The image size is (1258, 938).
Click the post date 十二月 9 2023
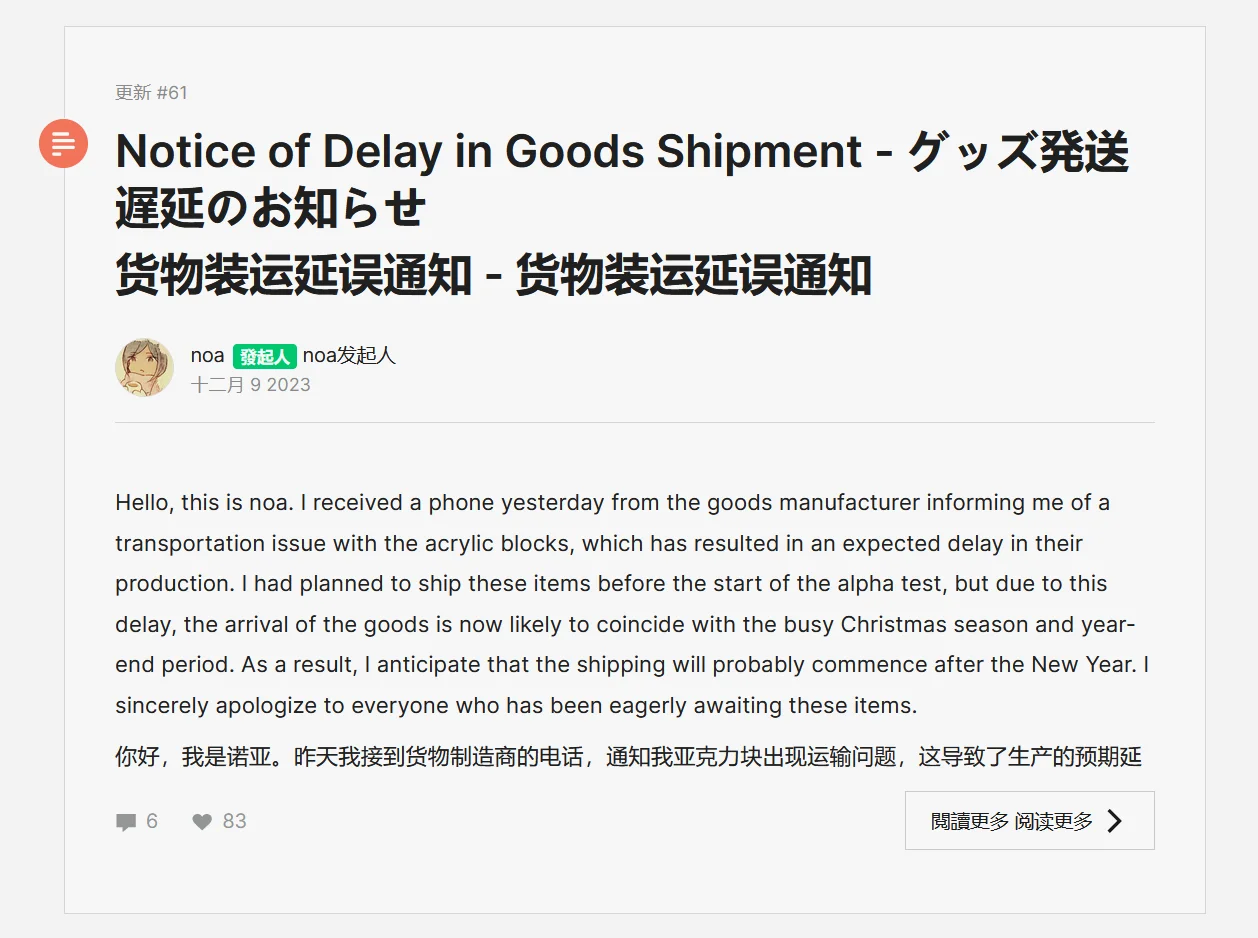pyautogui.click(x=250, y=385)
